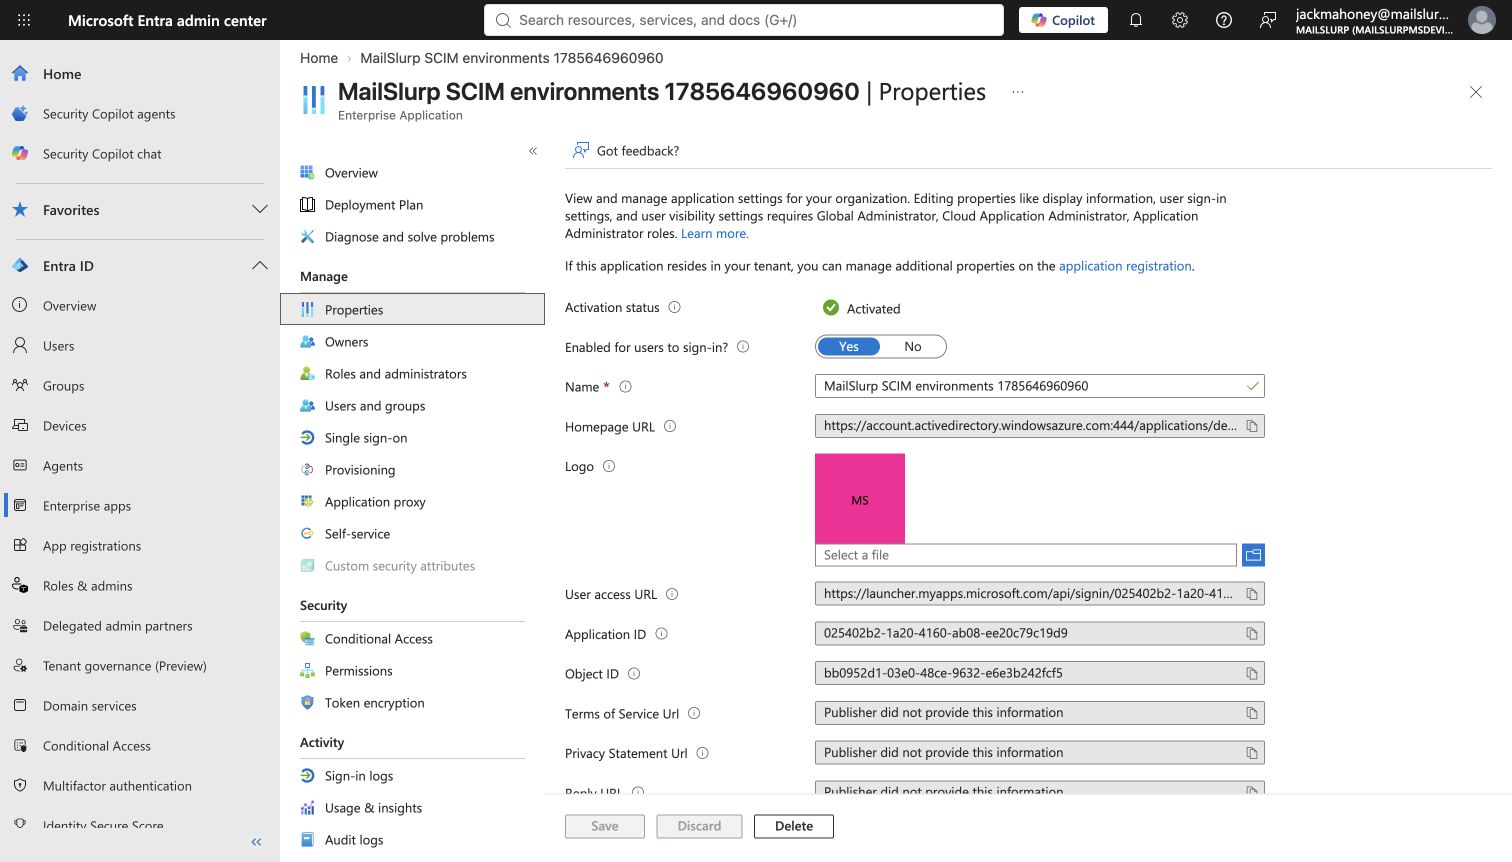
Task: Open notifications bell icon
Action: click(1136, 20)
